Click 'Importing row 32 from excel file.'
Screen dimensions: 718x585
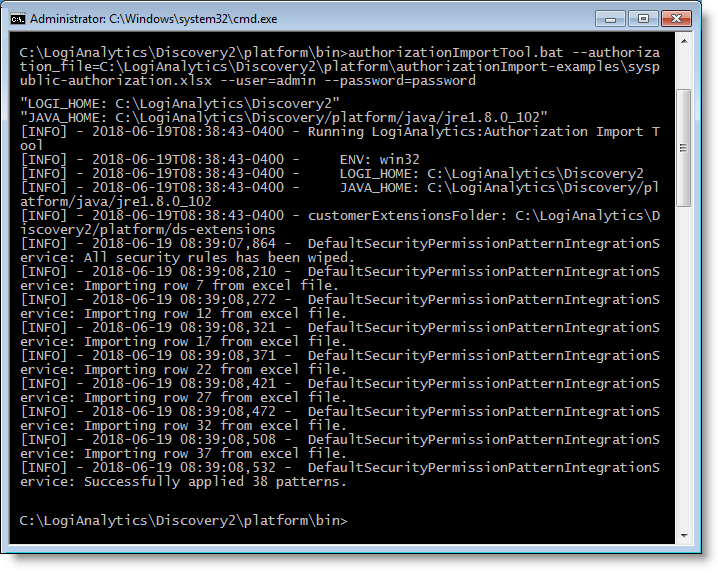[215, 425]
